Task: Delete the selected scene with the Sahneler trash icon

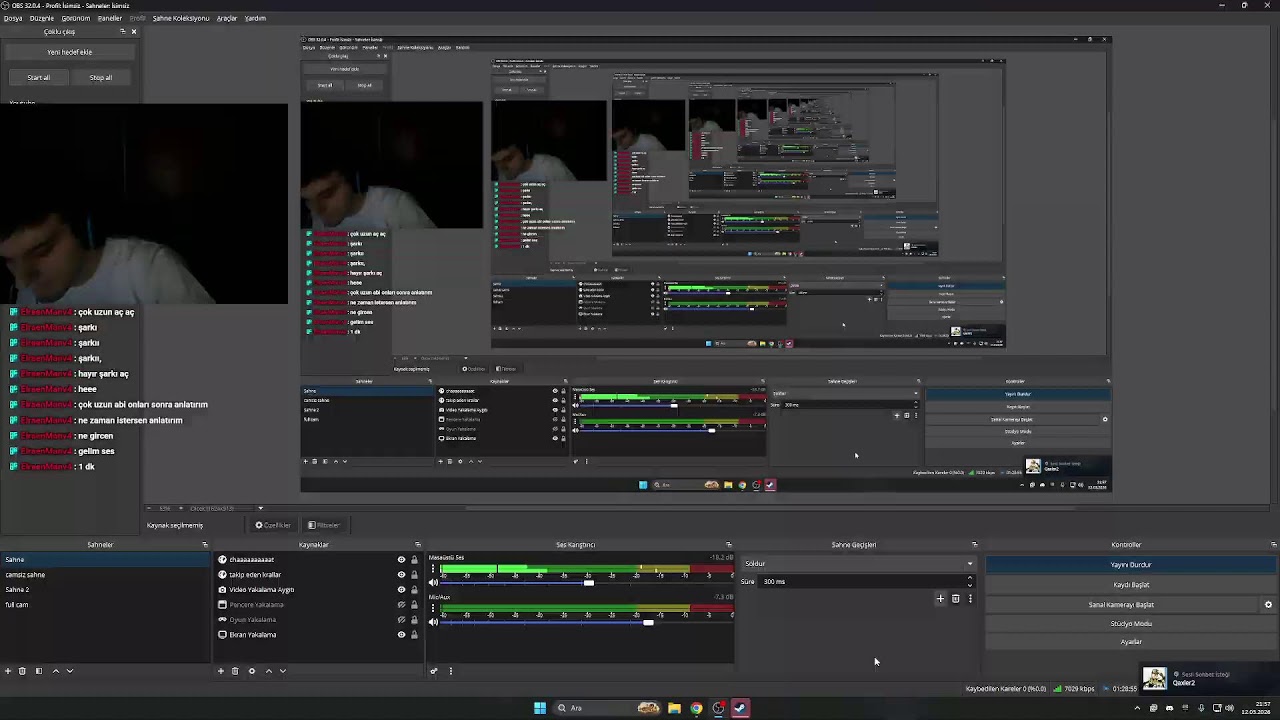Action: pyautogui.click(x=22, y=671)
